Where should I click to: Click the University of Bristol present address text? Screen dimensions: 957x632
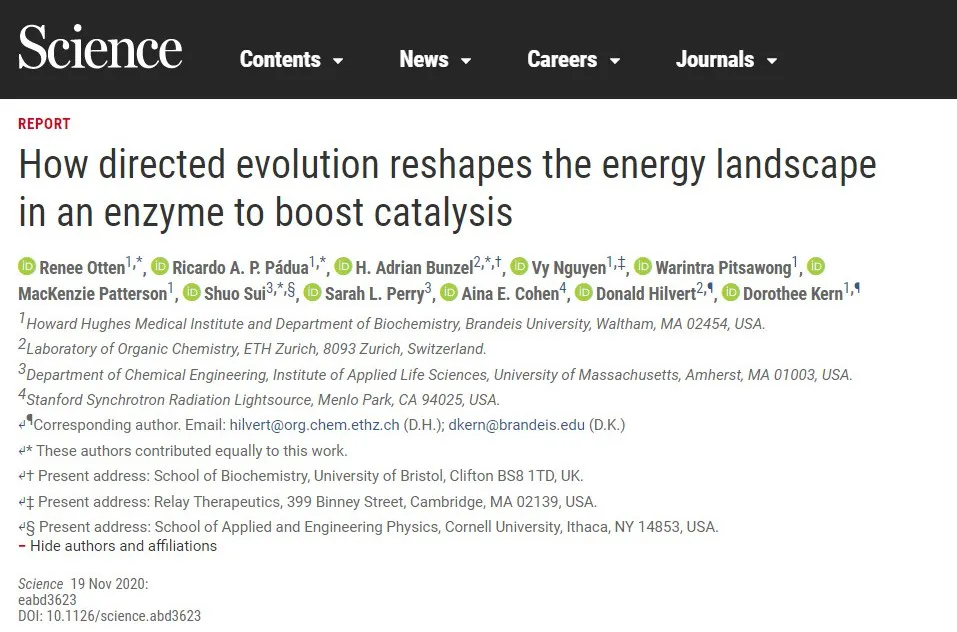tap(311, 476)
